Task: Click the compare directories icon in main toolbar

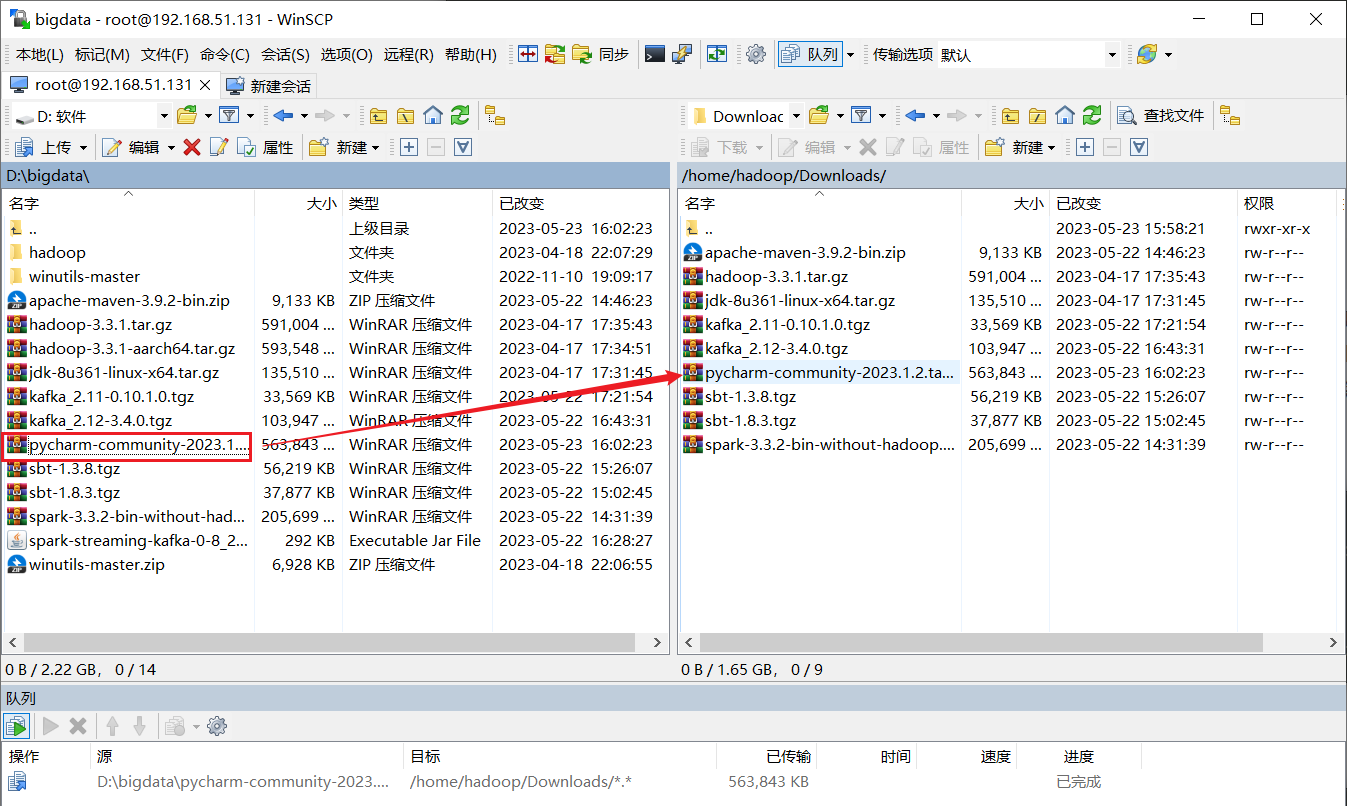Action: pyautogui.click(x=529, y=55)
